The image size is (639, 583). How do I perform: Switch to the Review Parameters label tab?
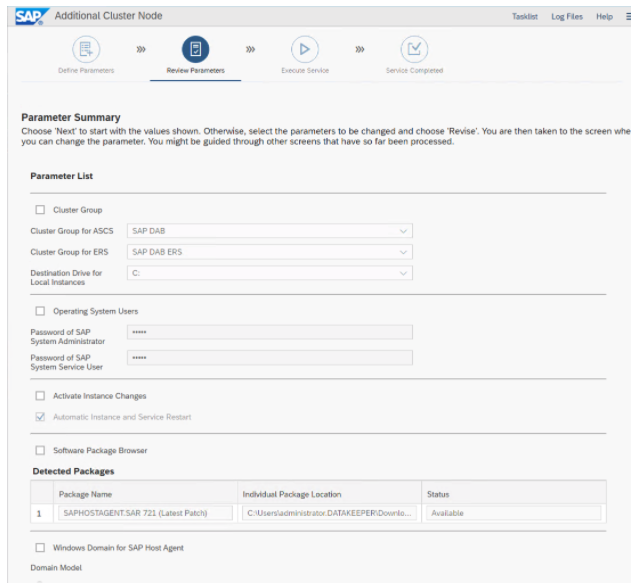[195, 70]
